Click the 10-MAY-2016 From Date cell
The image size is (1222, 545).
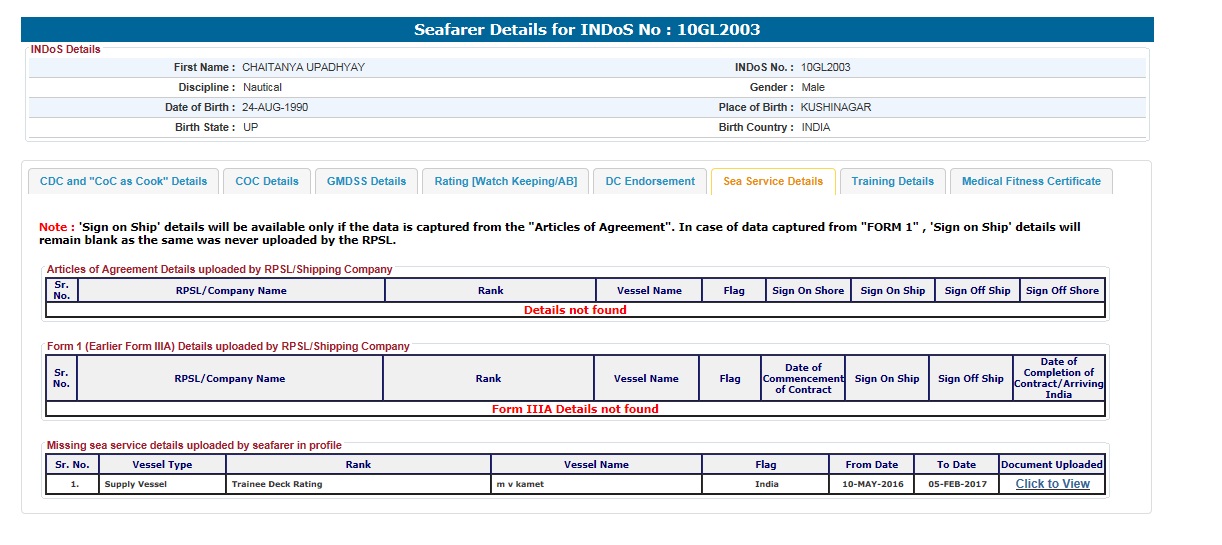(x=871, y=484)
